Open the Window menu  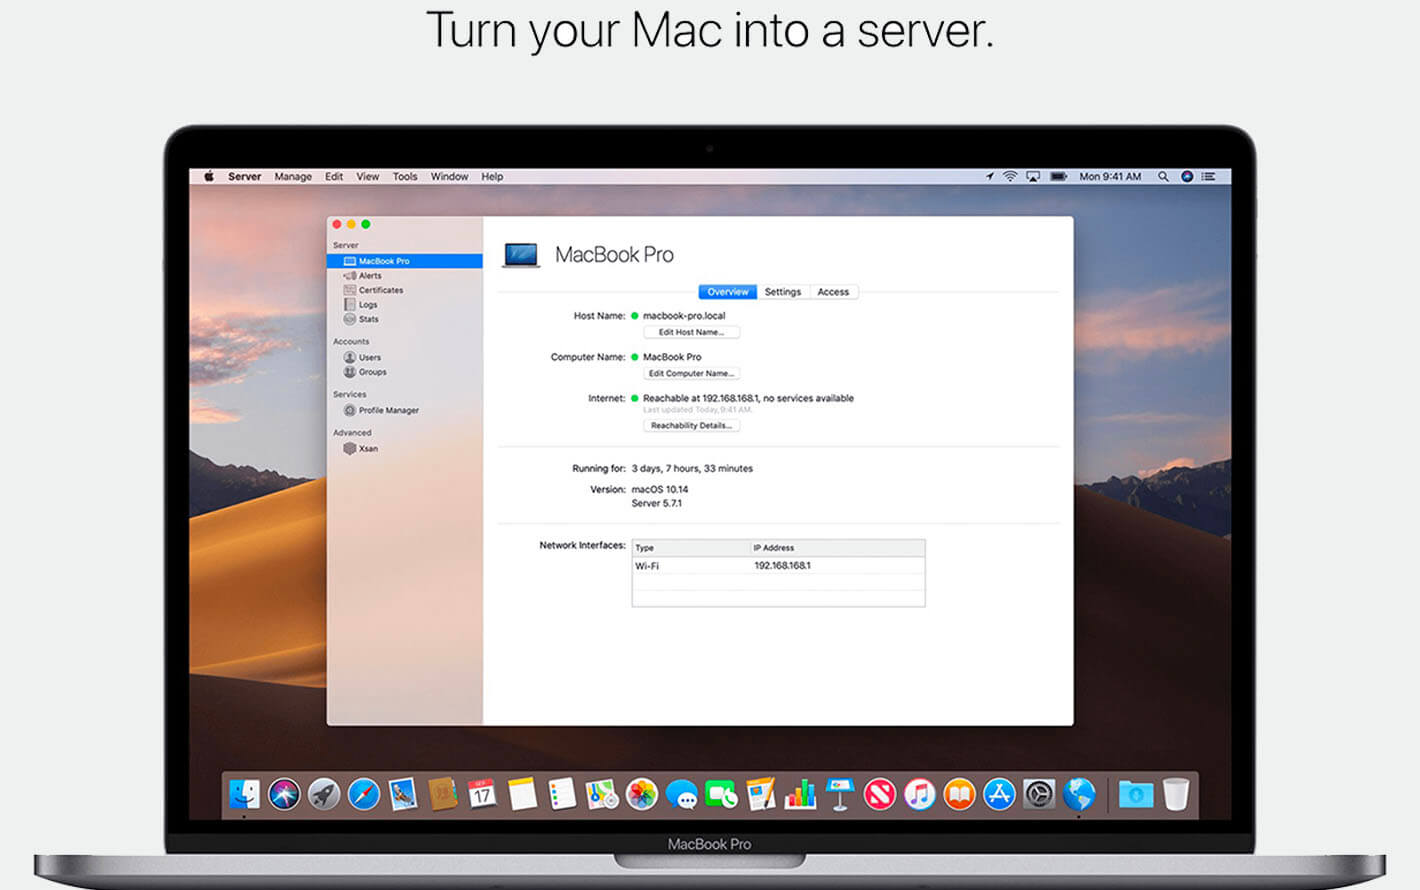click(x=449, y=176)
